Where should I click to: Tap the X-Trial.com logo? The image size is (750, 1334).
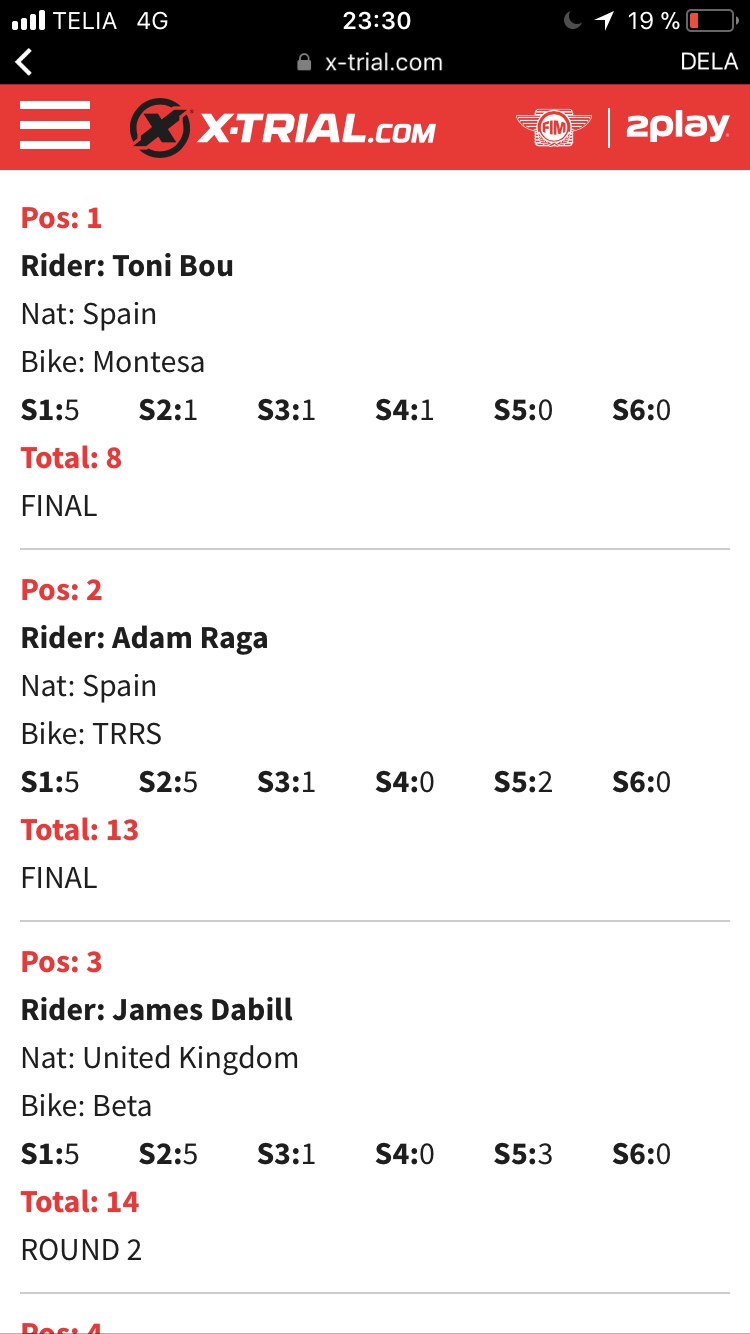point(283,128)
